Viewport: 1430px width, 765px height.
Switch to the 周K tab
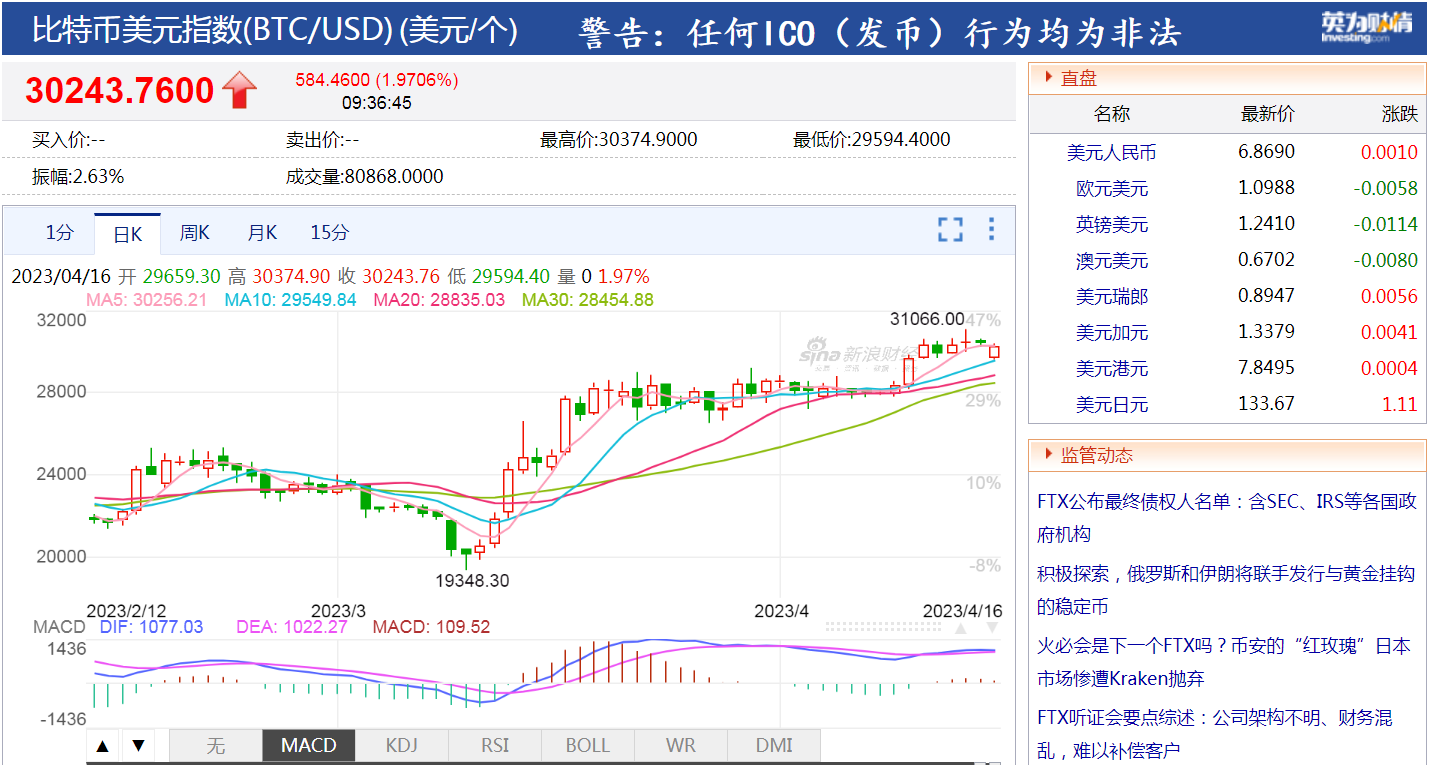194,231
